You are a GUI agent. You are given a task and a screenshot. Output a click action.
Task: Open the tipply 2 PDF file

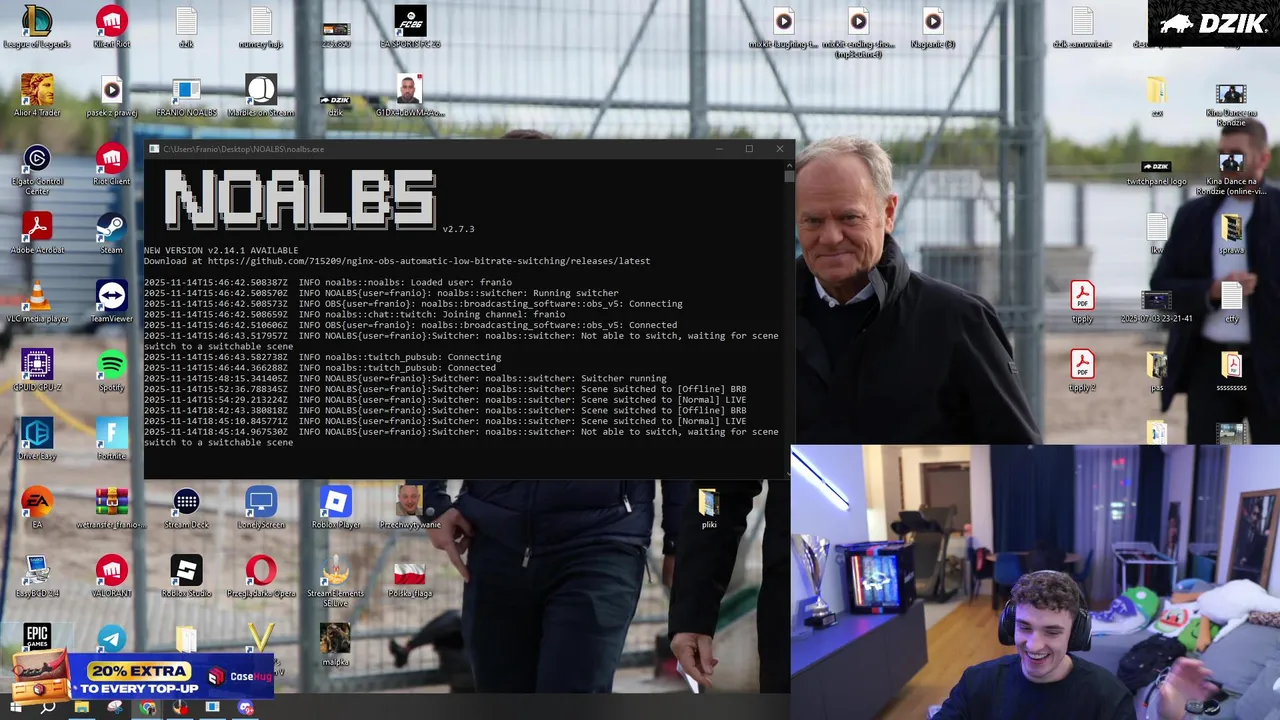pos(1082,370)
